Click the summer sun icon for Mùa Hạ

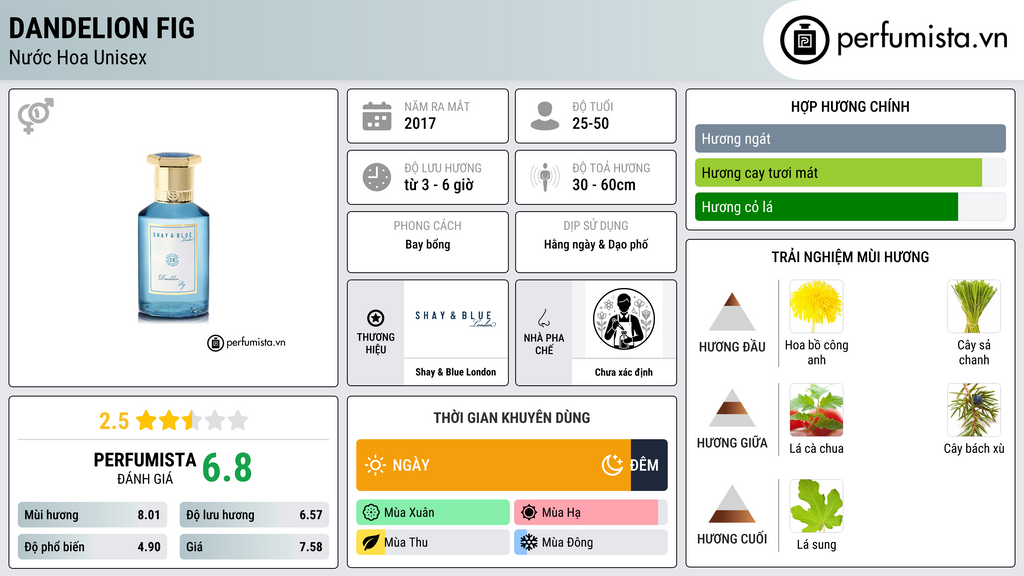(x=529, y=513)
